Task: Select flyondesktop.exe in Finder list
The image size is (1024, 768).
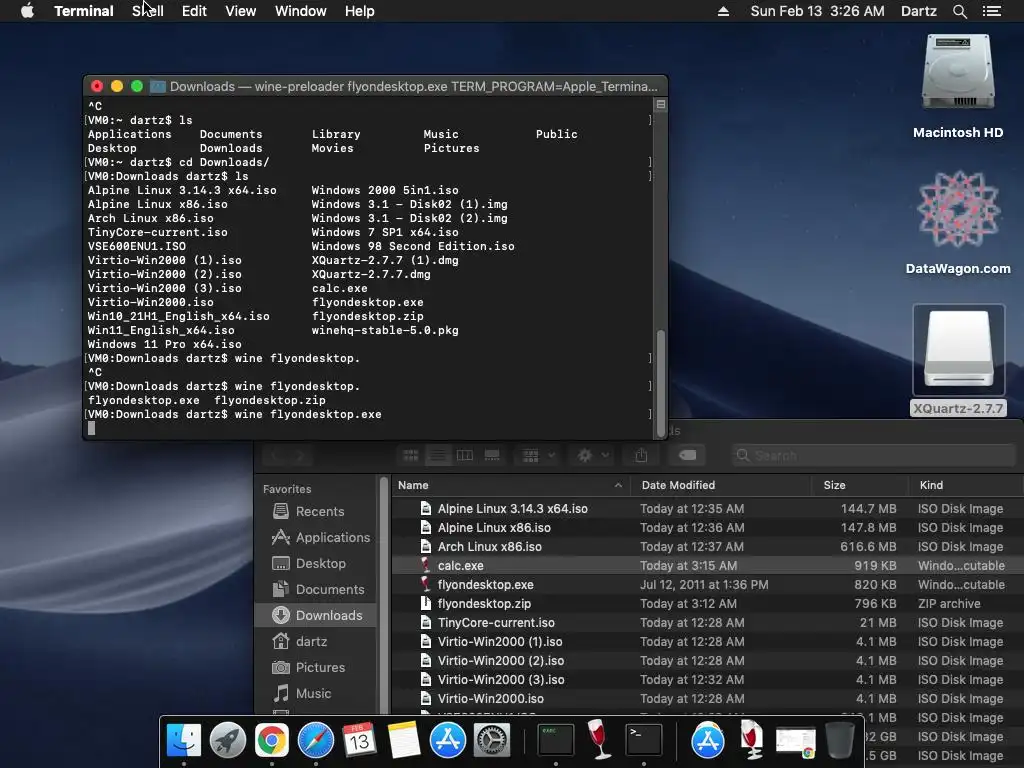Action: click(707, 584)
